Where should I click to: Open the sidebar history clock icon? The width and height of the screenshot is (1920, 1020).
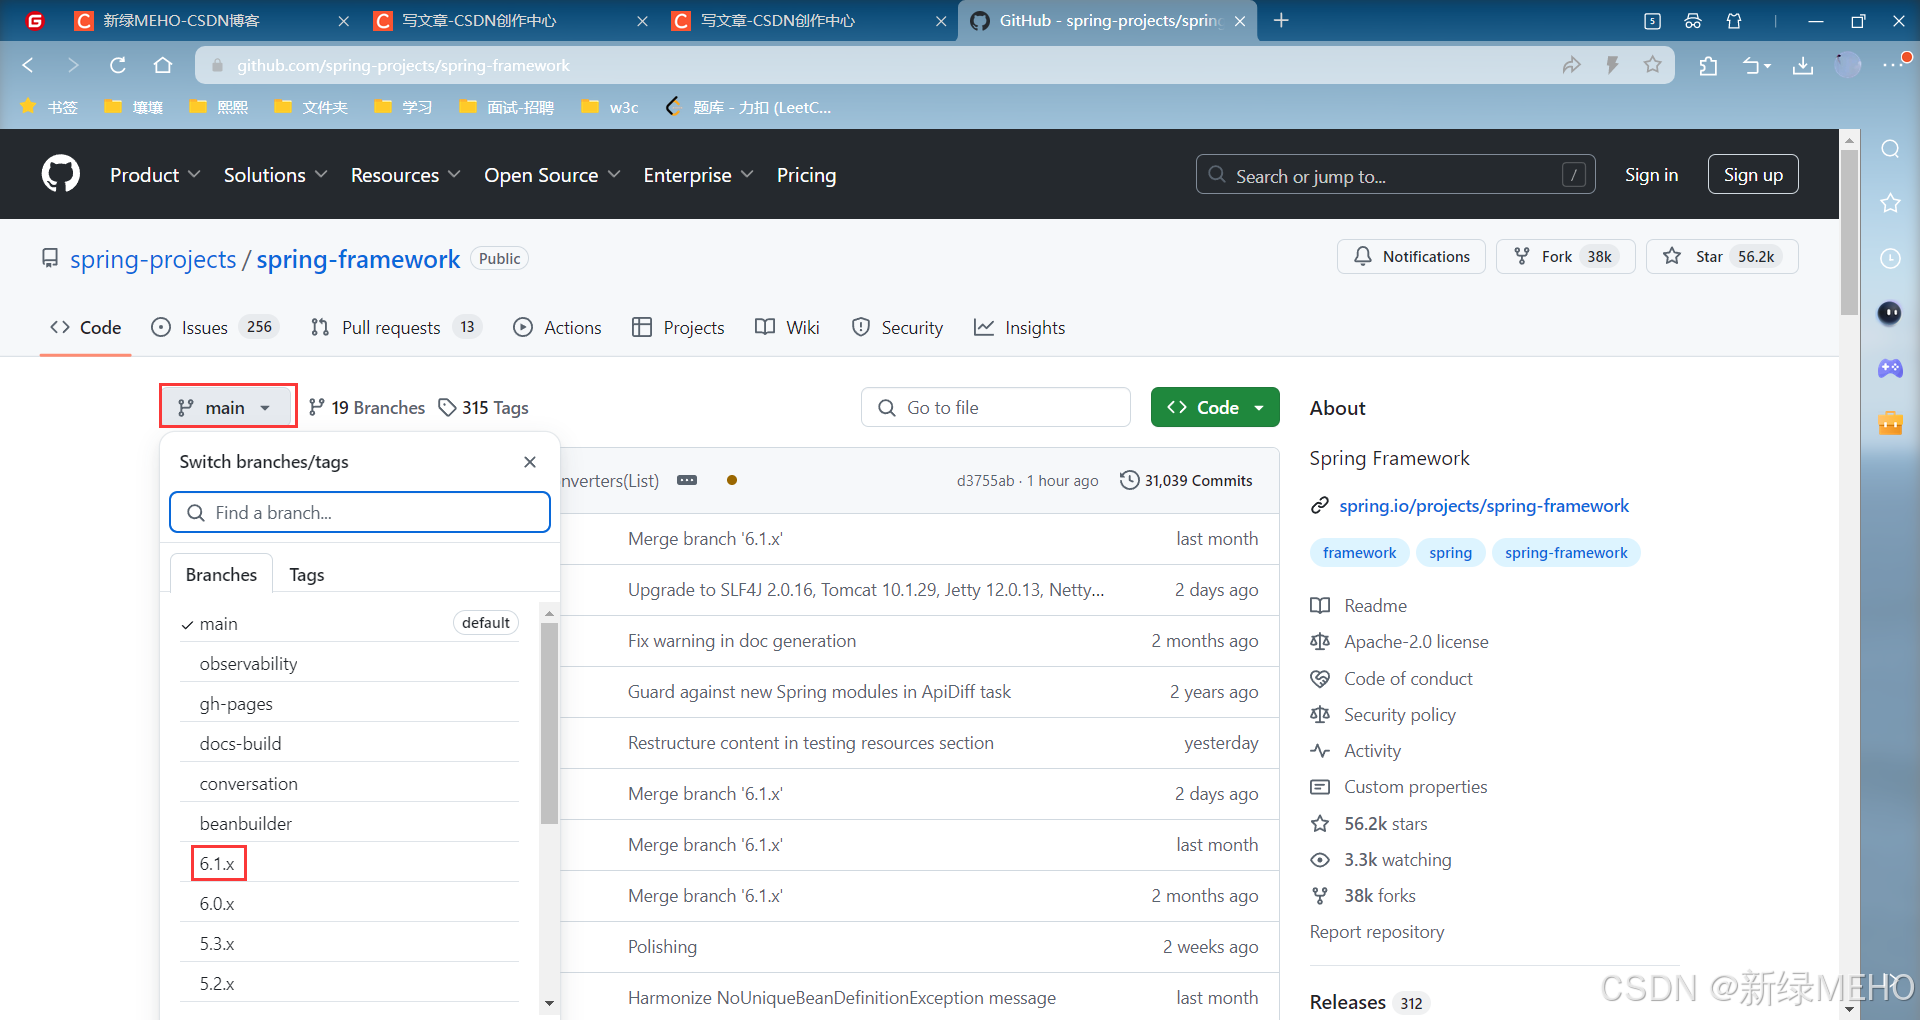[x=1890, y=258]
